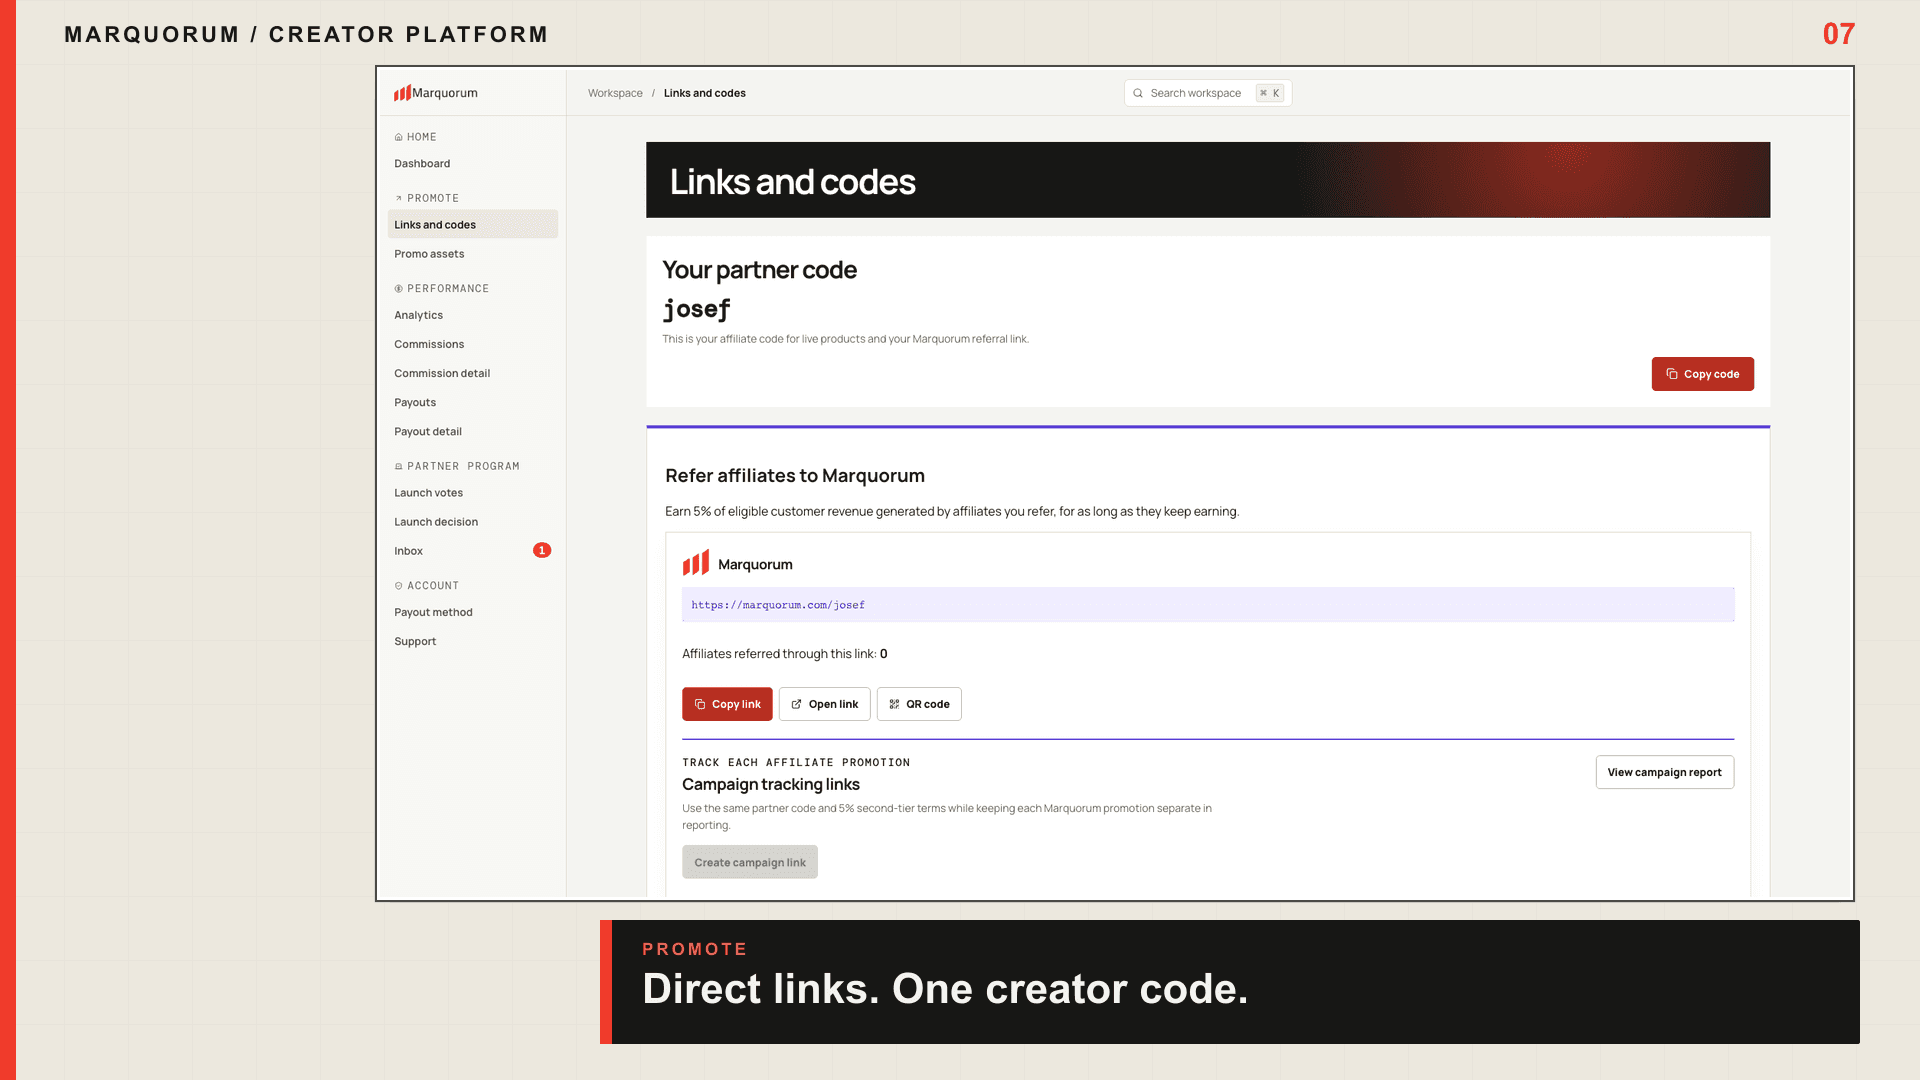This screenshot has width=1920, height=1080.
Task: Click the Inbox unread badge
Action: point(542,550)
